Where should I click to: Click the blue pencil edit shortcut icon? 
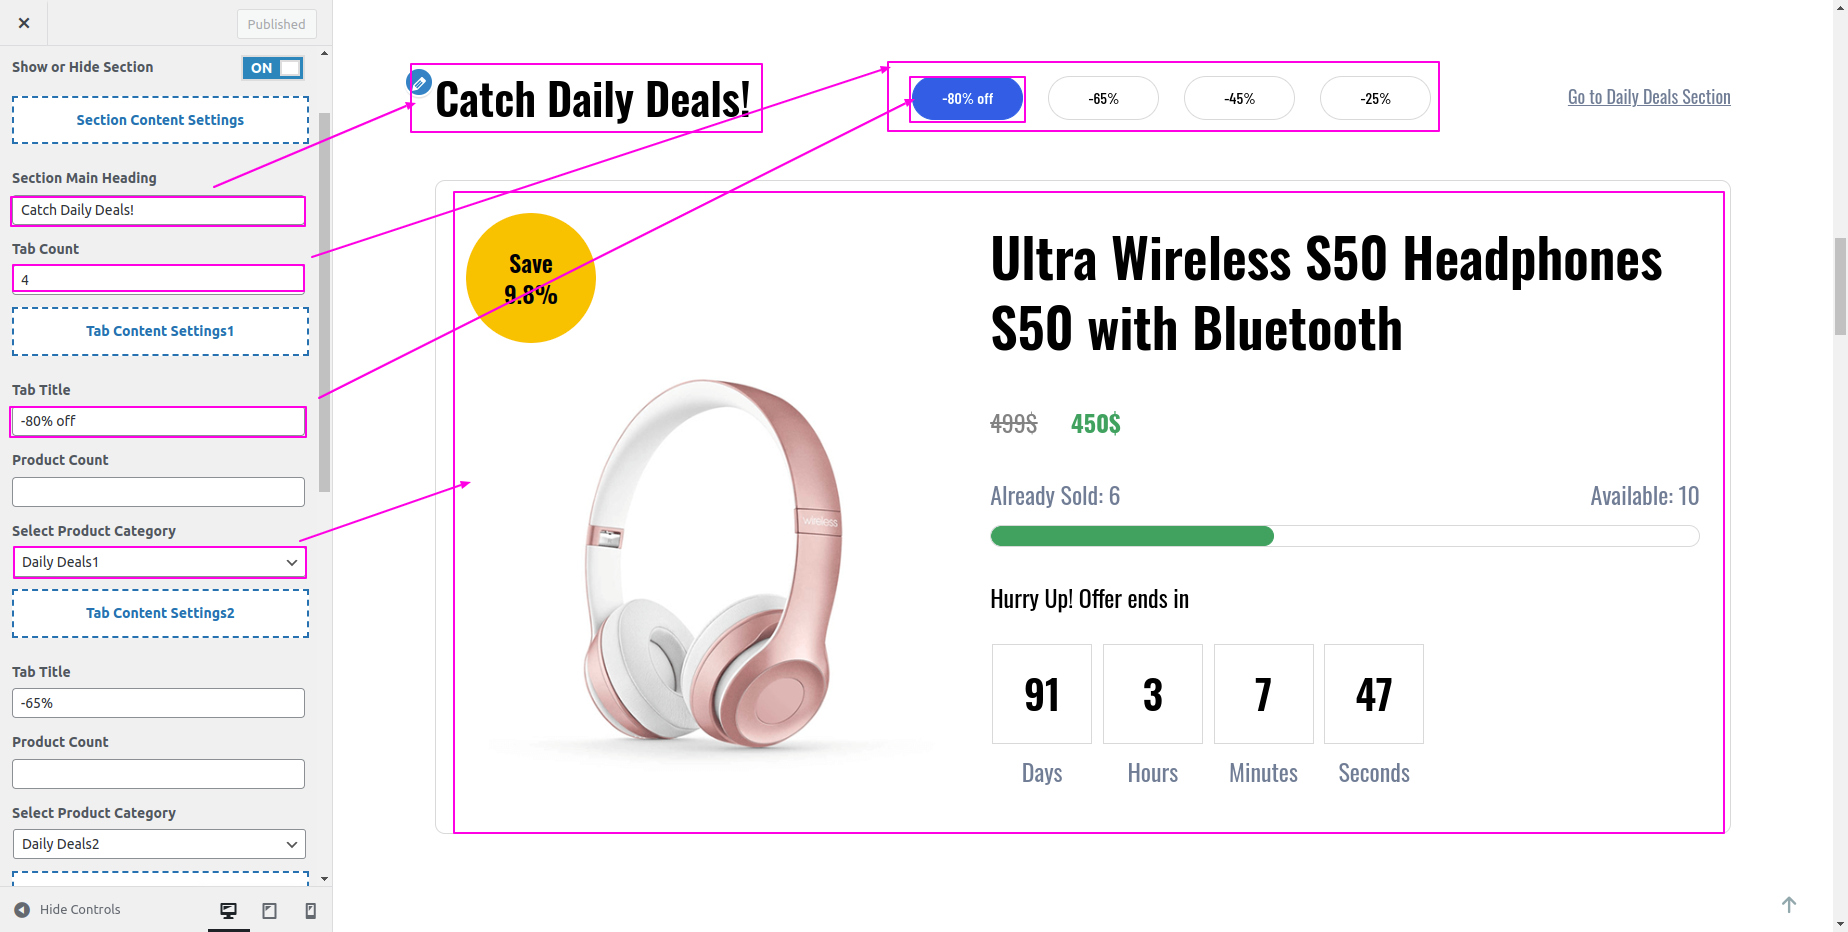[419, 82]
